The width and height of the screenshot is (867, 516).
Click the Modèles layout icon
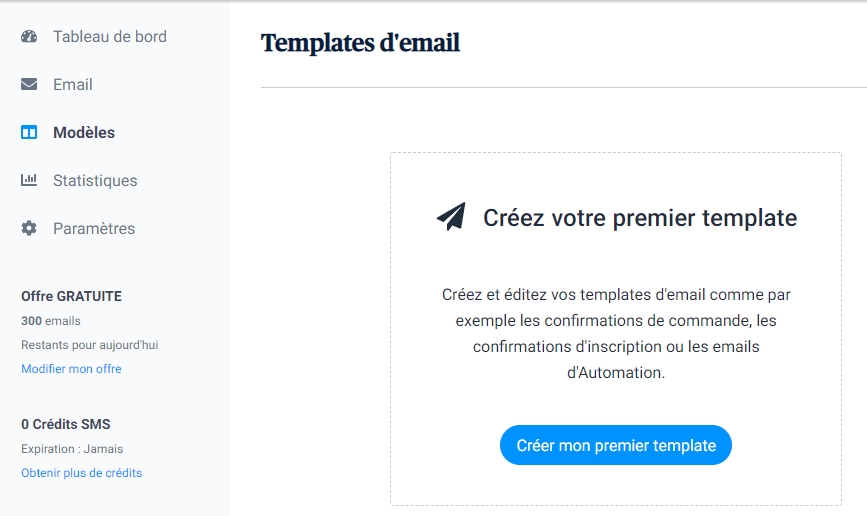[x=29, y=133]
